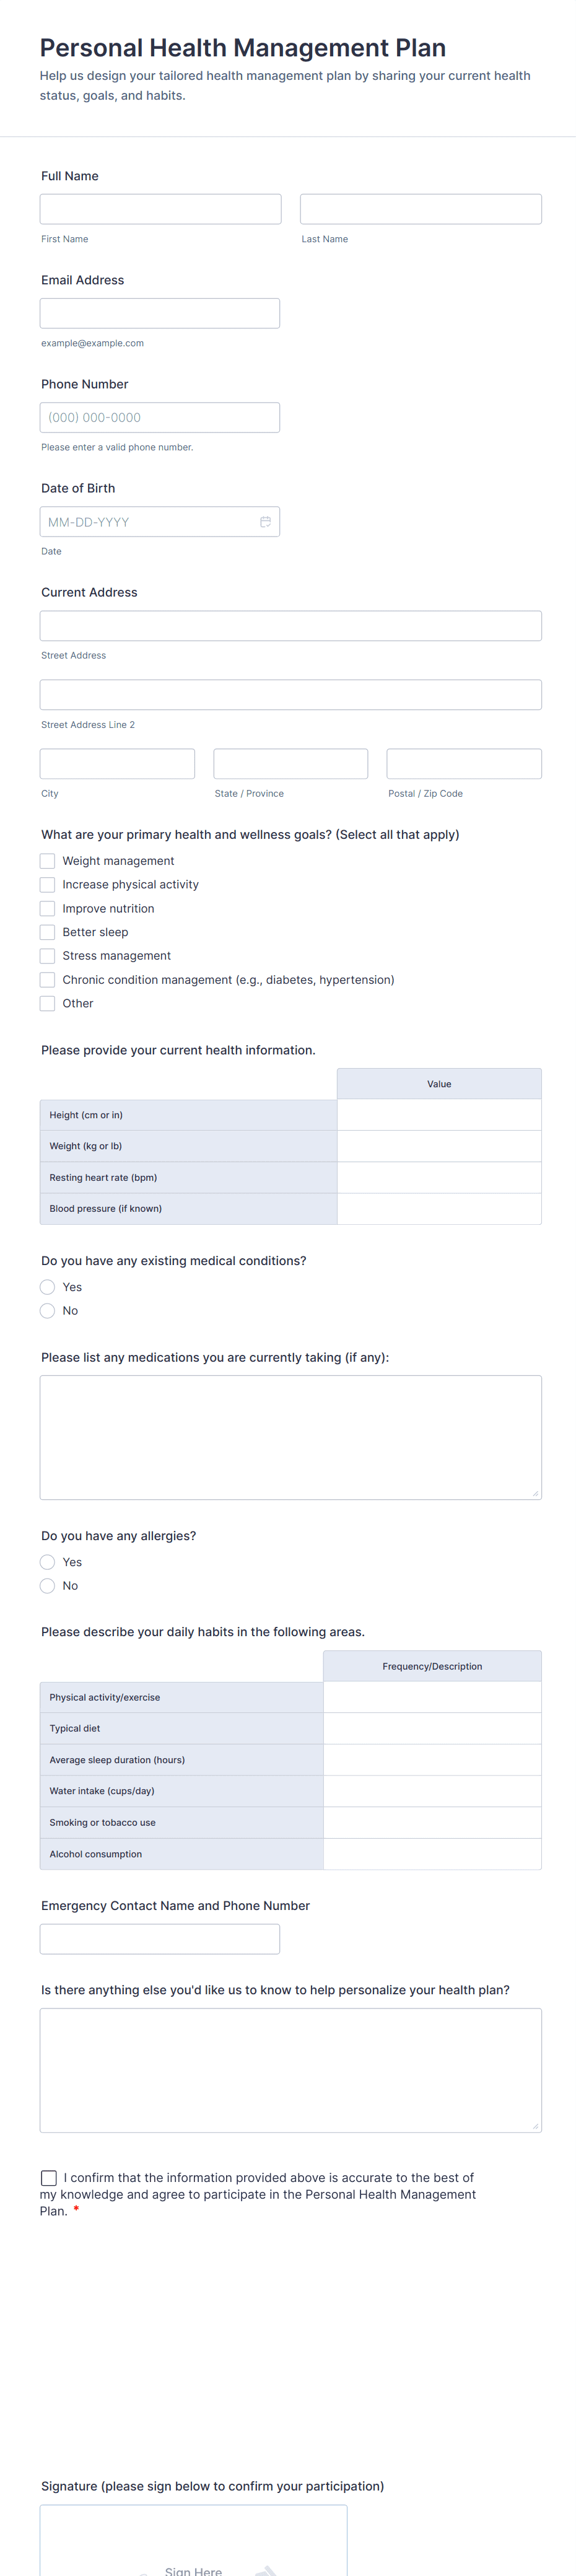Click the Postal / Zip Code field
The width and height of the screenshot is (576, 2576).
[x=464, y=763]
